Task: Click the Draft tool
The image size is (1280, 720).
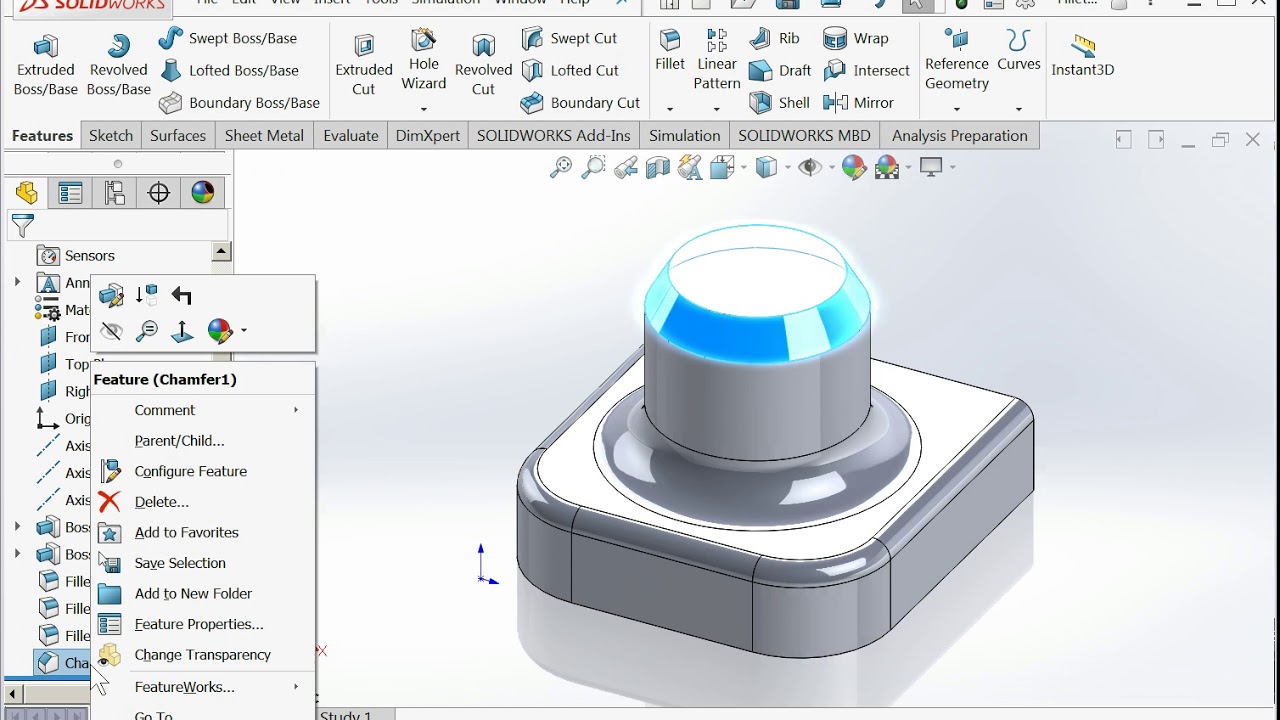Action: click(x=780, y=70)
